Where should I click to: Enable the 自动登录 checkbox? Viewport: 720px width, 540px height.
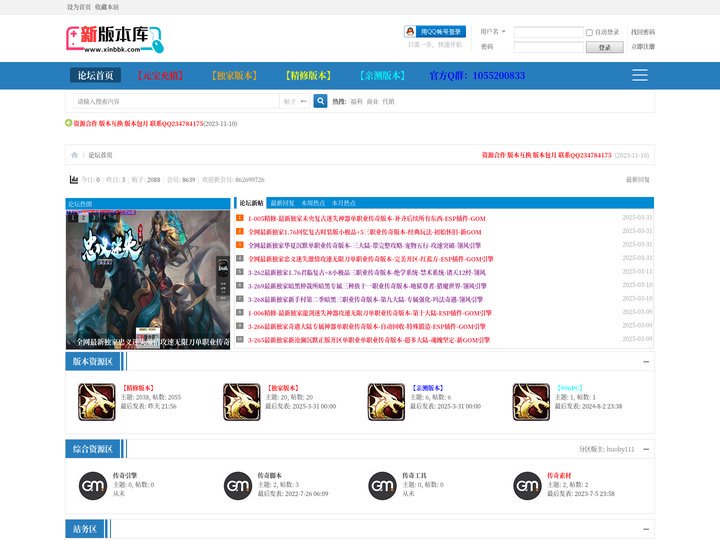589,33
